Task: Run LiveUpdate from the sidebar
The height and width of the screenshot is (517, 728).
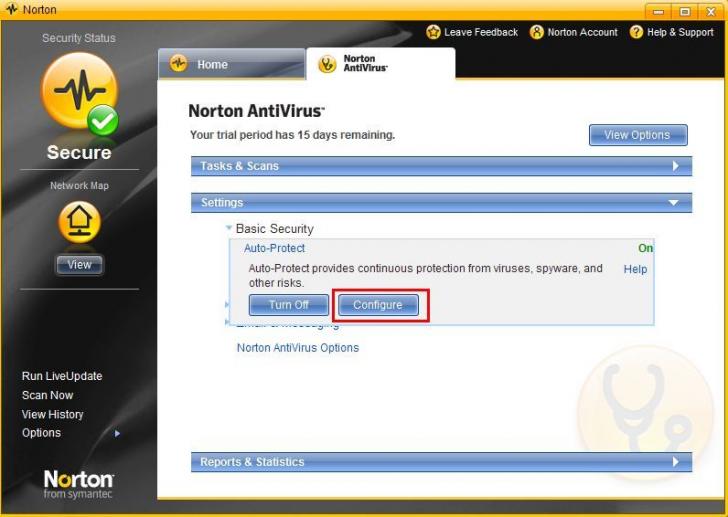Action: (62, 376)
